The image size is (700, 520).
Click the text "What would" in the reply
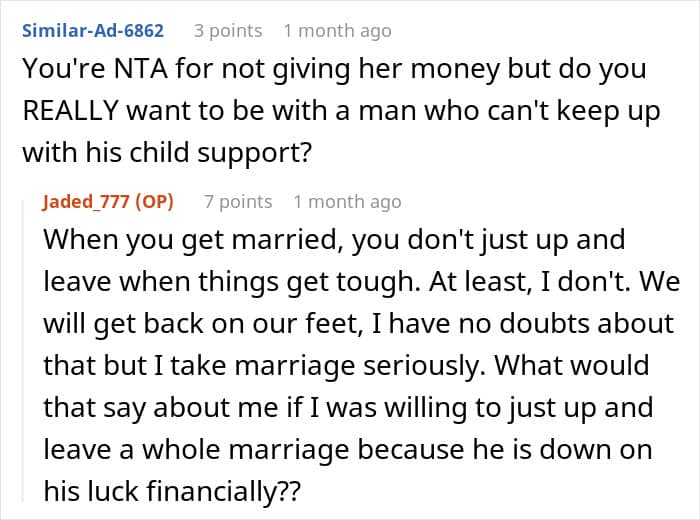tap(594, 365)
